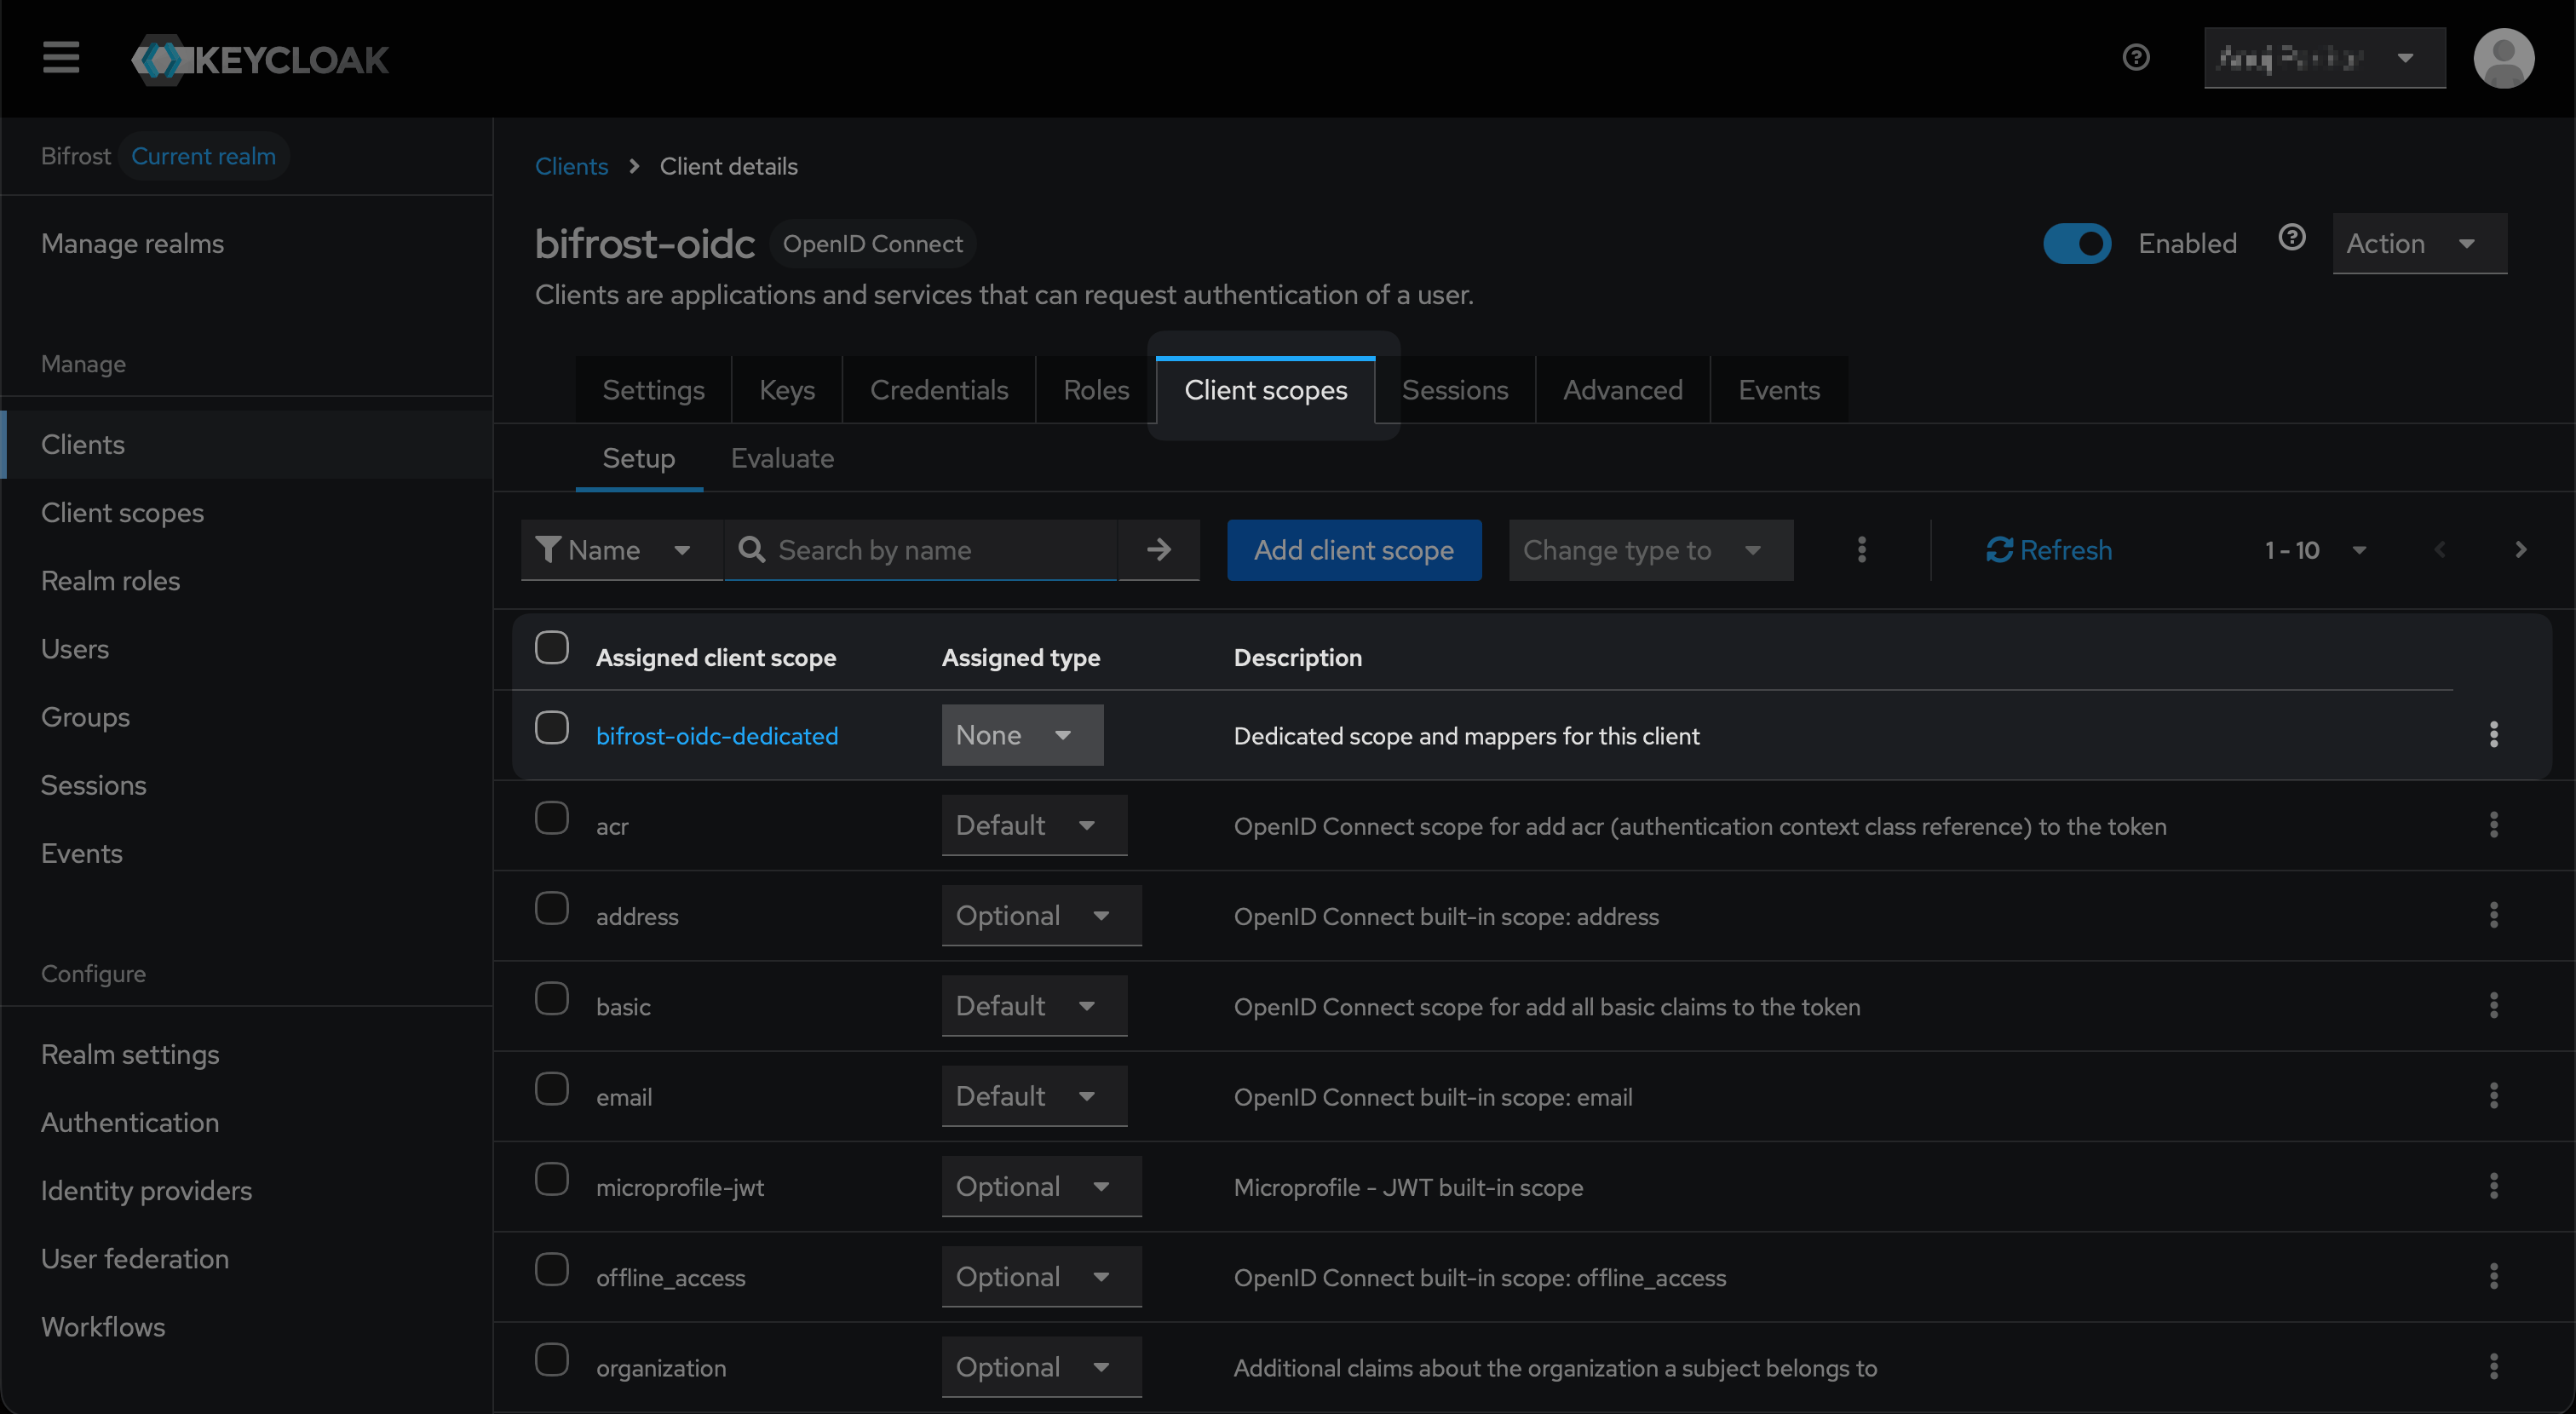Screen dimensions: 2576x1414
Task: Open the toolbar kebab menu
Action: (1861, 549)
